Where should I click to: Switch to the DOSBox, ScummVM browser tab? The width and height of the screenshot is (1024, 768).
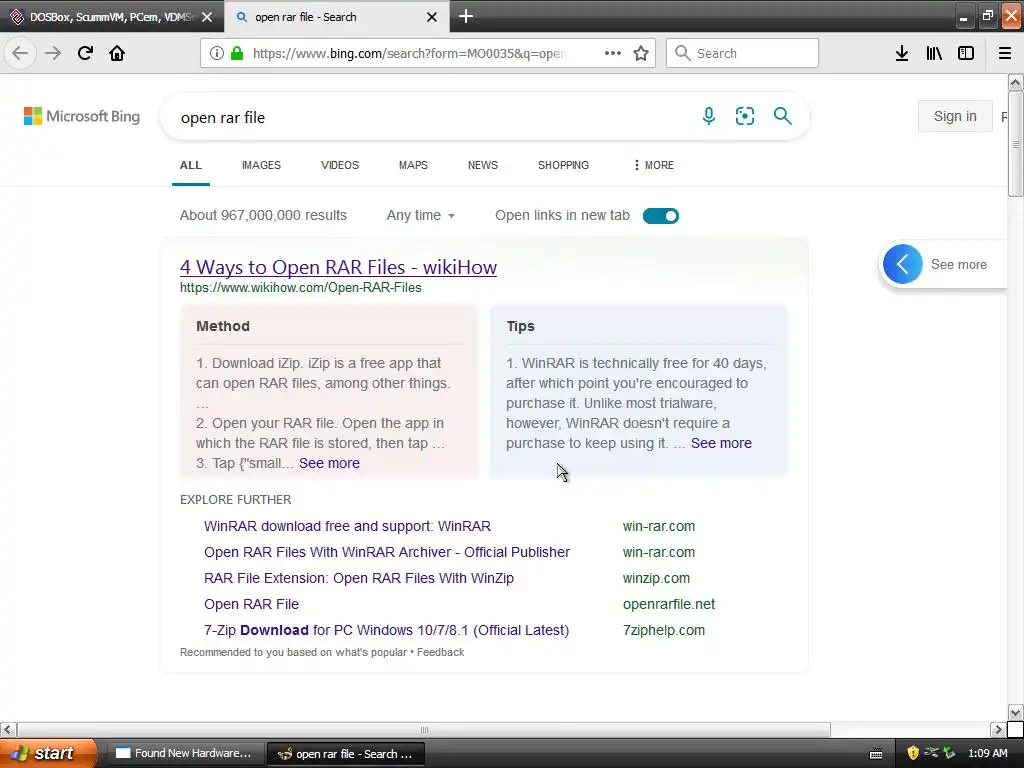coord(111,17)
